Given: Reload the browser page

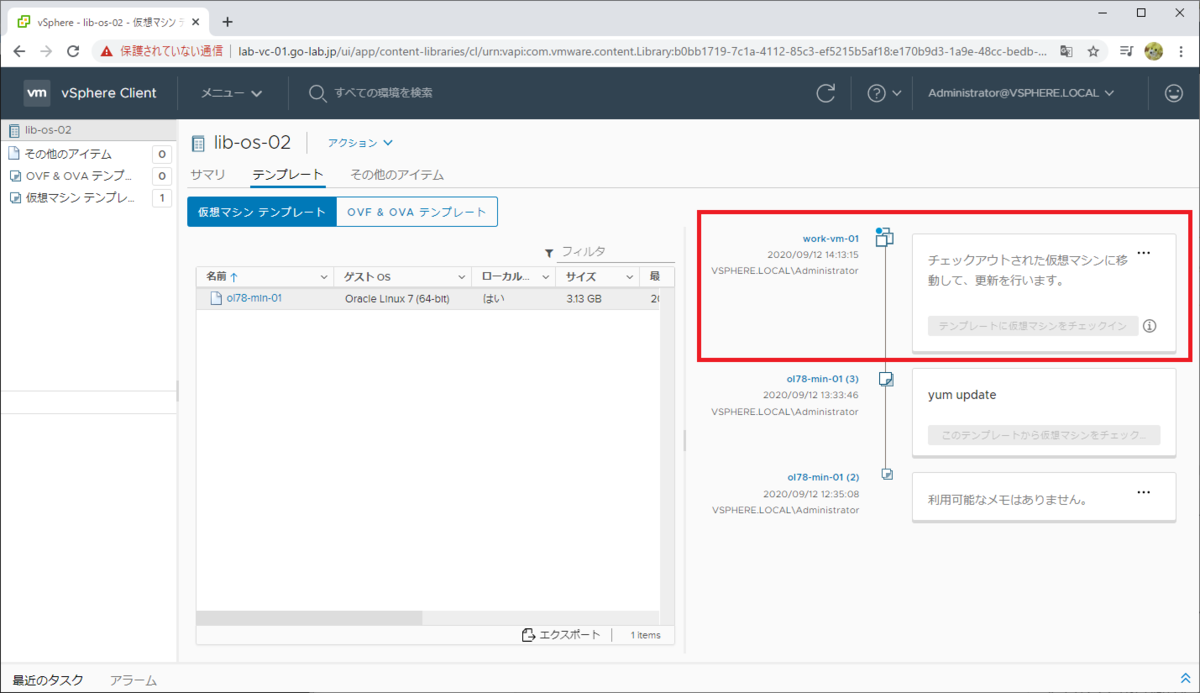Looking at the screenshot, I should (73, 51).
